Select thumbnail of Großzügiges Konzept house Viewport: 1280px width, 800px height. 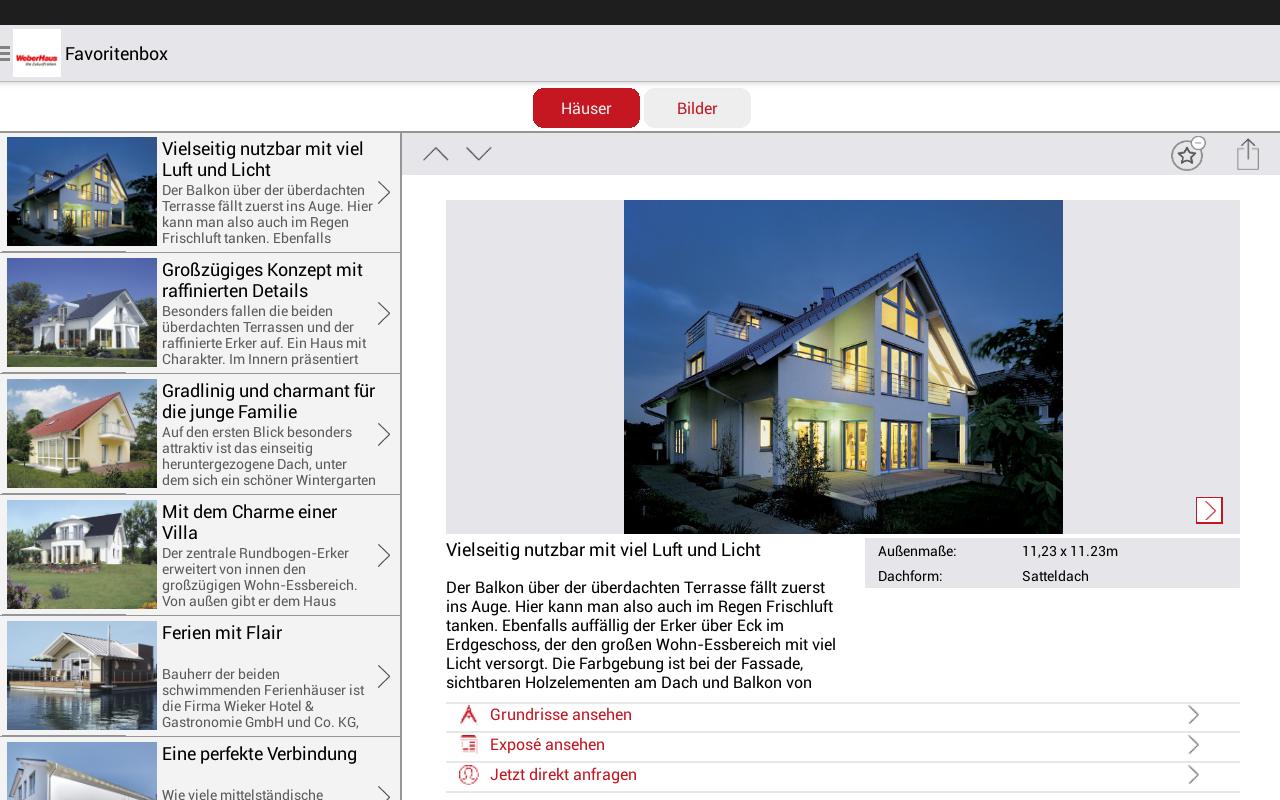click(82, 313)
